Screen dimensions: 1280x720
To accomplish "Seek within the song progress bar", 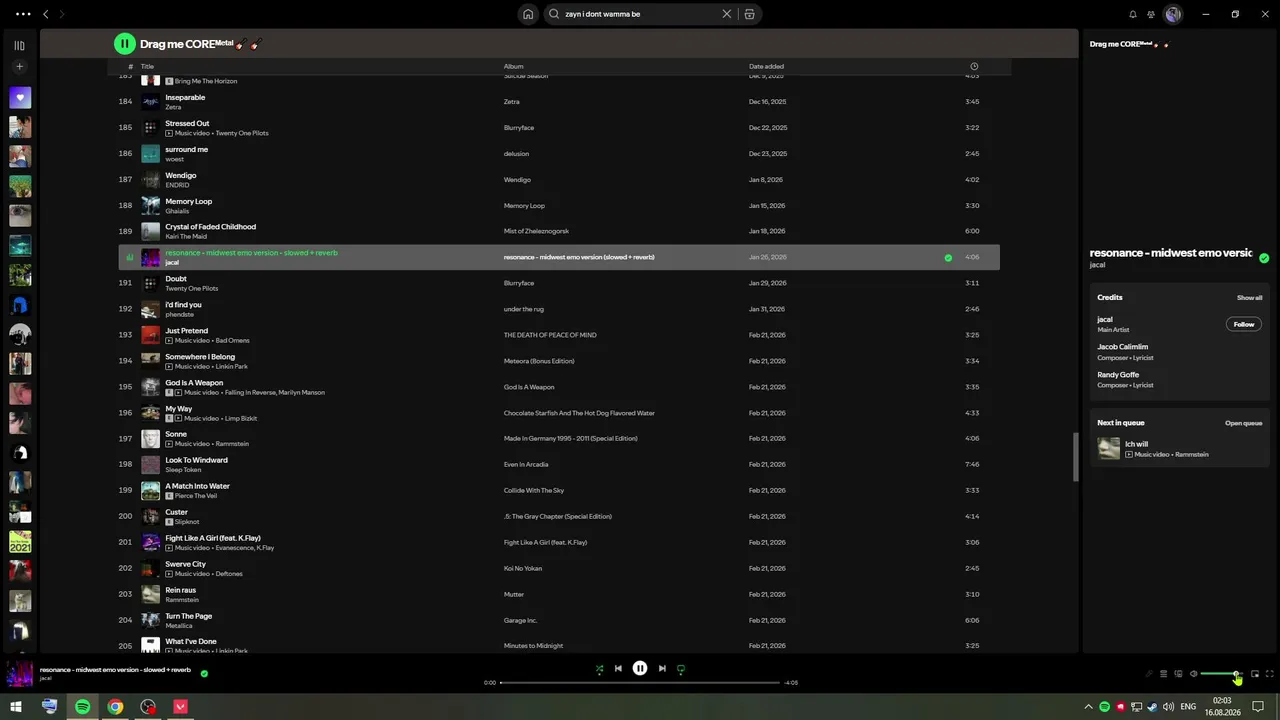I will [x=640, y=683].
